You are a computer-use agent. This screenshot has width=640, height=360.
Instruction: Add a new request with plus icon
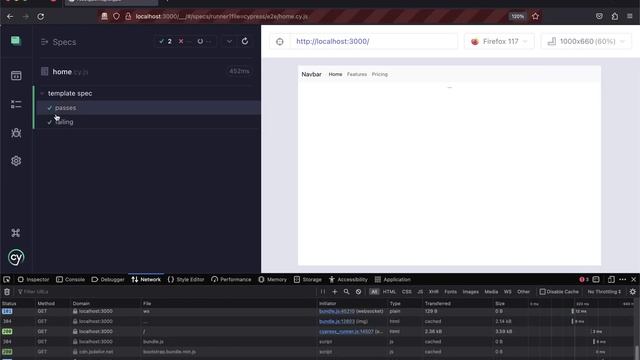coord(335,292)
